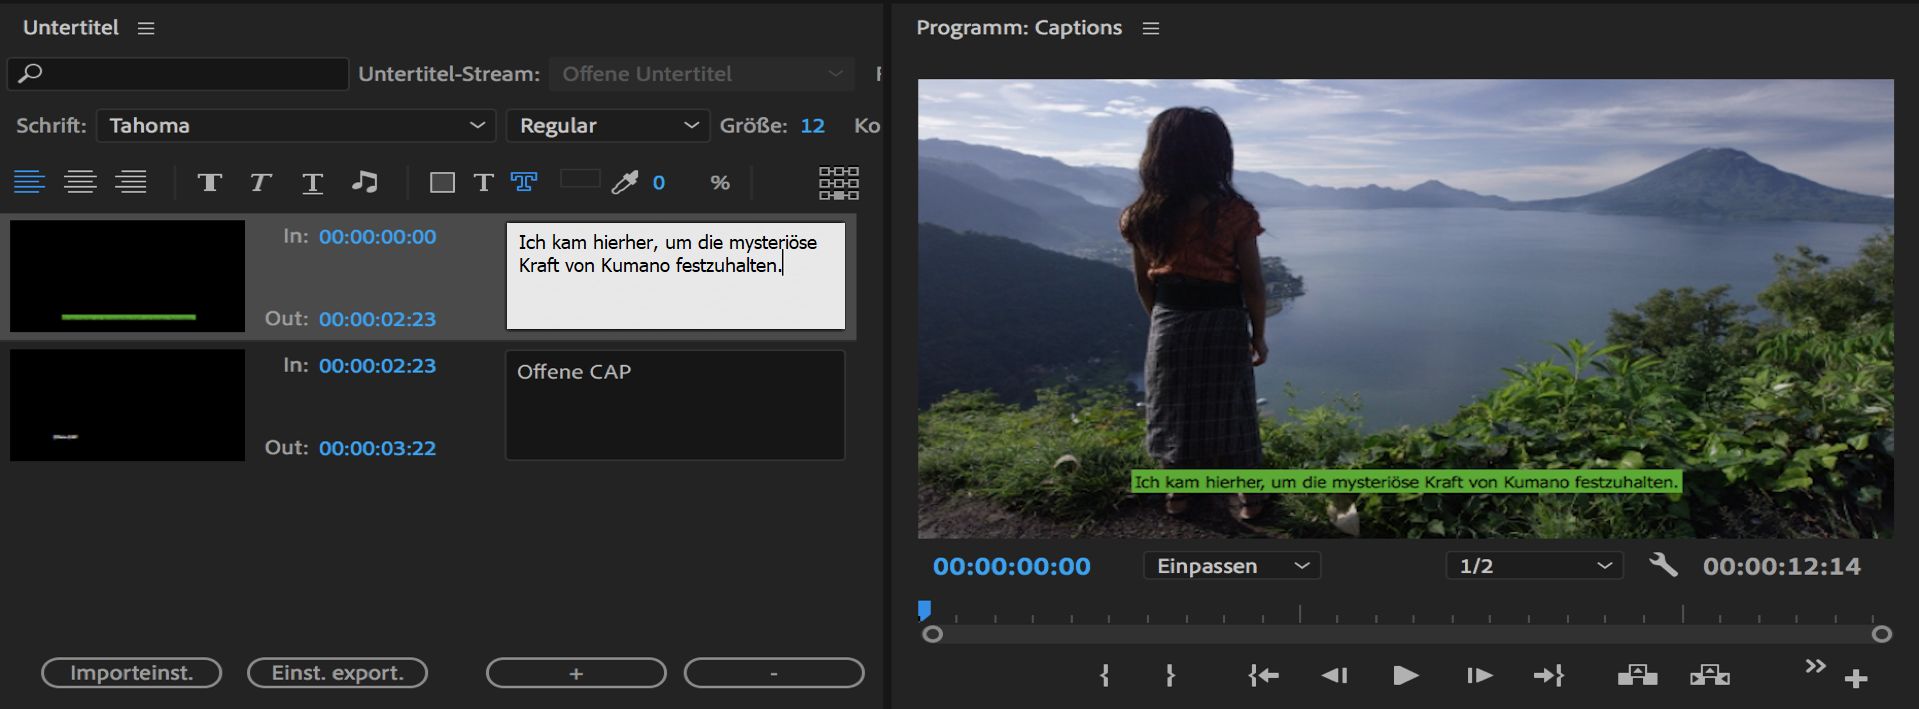This screenshot has height=709, width=1919.
Task: Click the Programm: Captions tab
Action: (1019, 28)
